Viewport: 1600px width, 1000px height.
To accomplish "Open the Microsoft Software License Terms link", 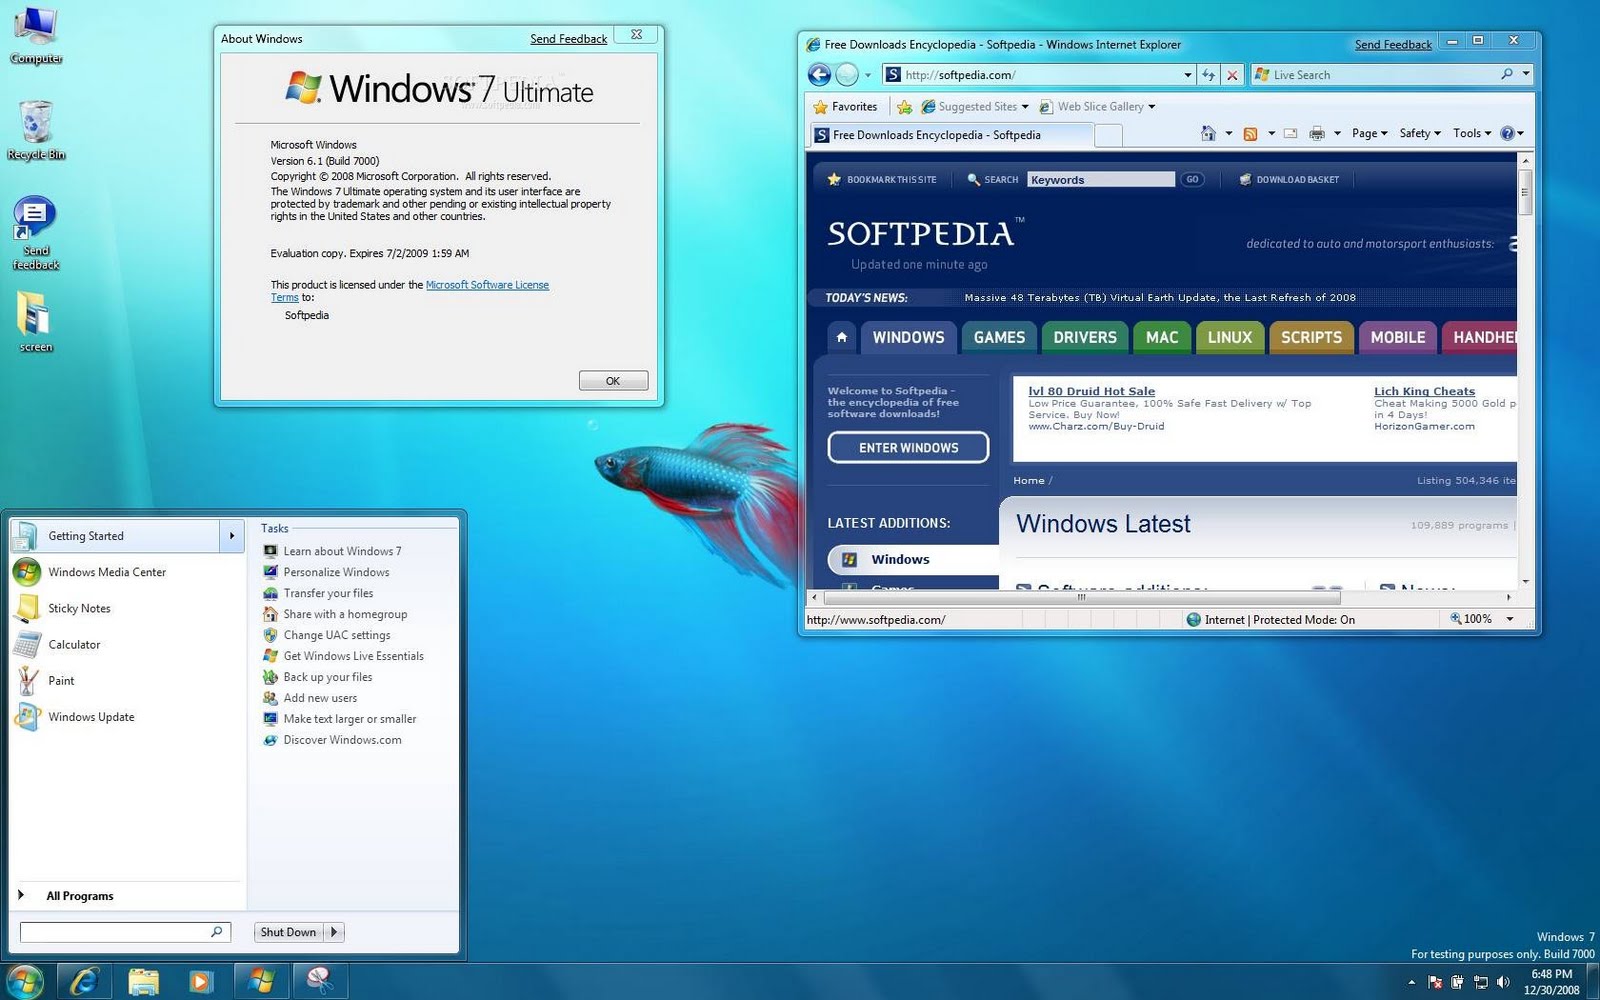I will [x=487, y=284].
